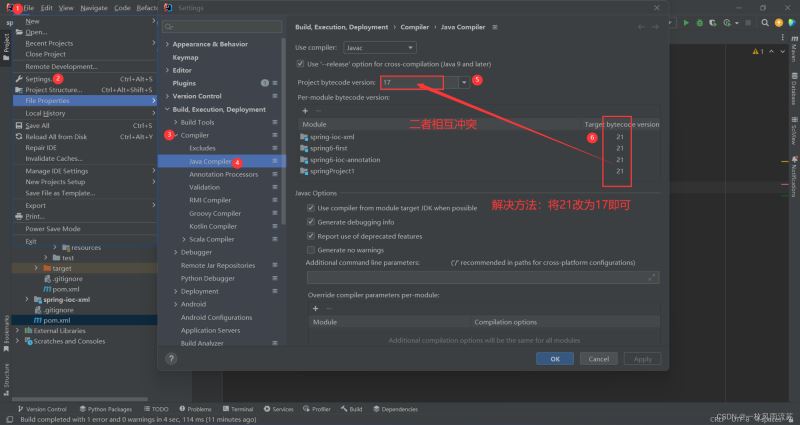Click the Print printer icon
The height and width of the screenshot is (425, 800).
click(x=19, y=216)
